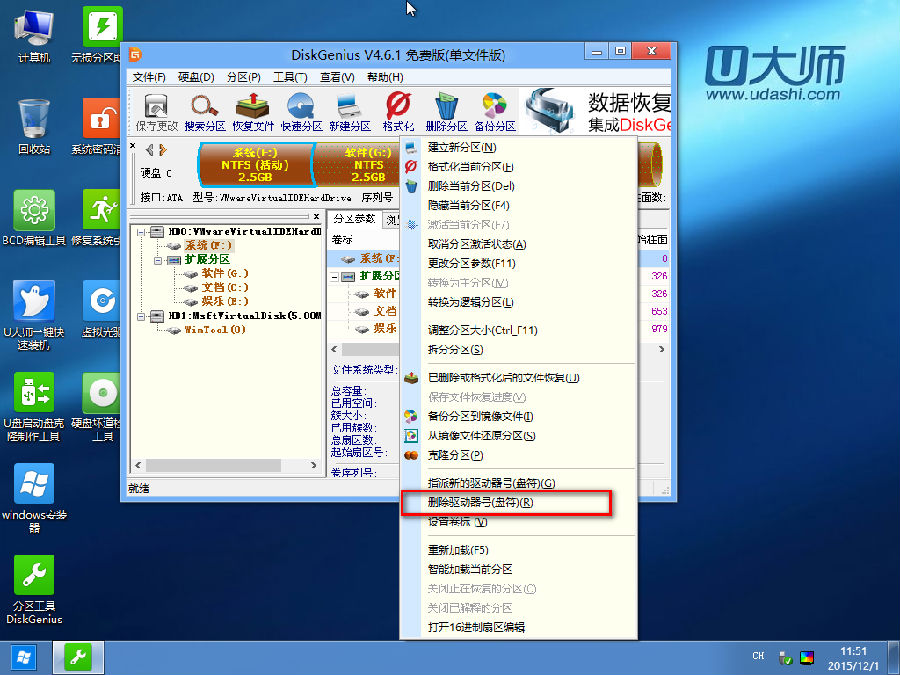Select the Quick Partition (快速分区) toolbar icon
The height and width of the screenshot is (675, 900).
(301, 112)
